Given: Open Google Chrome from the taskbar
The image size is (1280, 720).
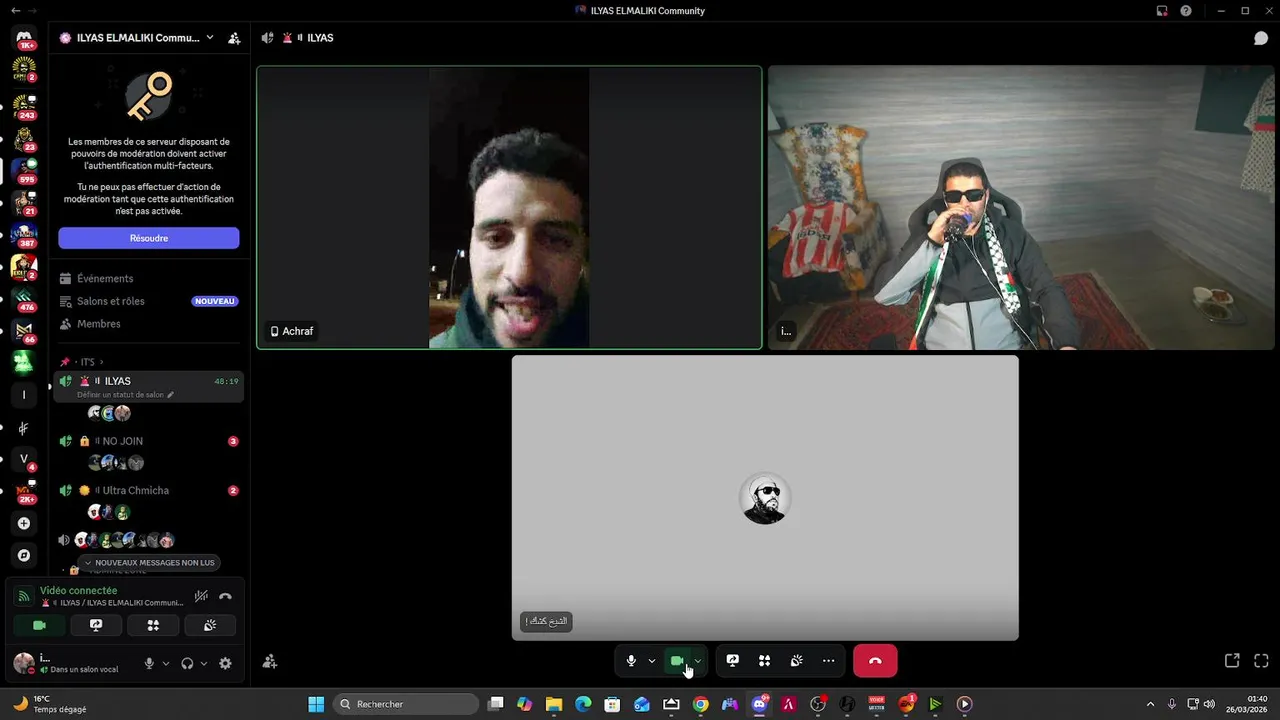Looking at the screenshot, I should click(x=701, y=704).
